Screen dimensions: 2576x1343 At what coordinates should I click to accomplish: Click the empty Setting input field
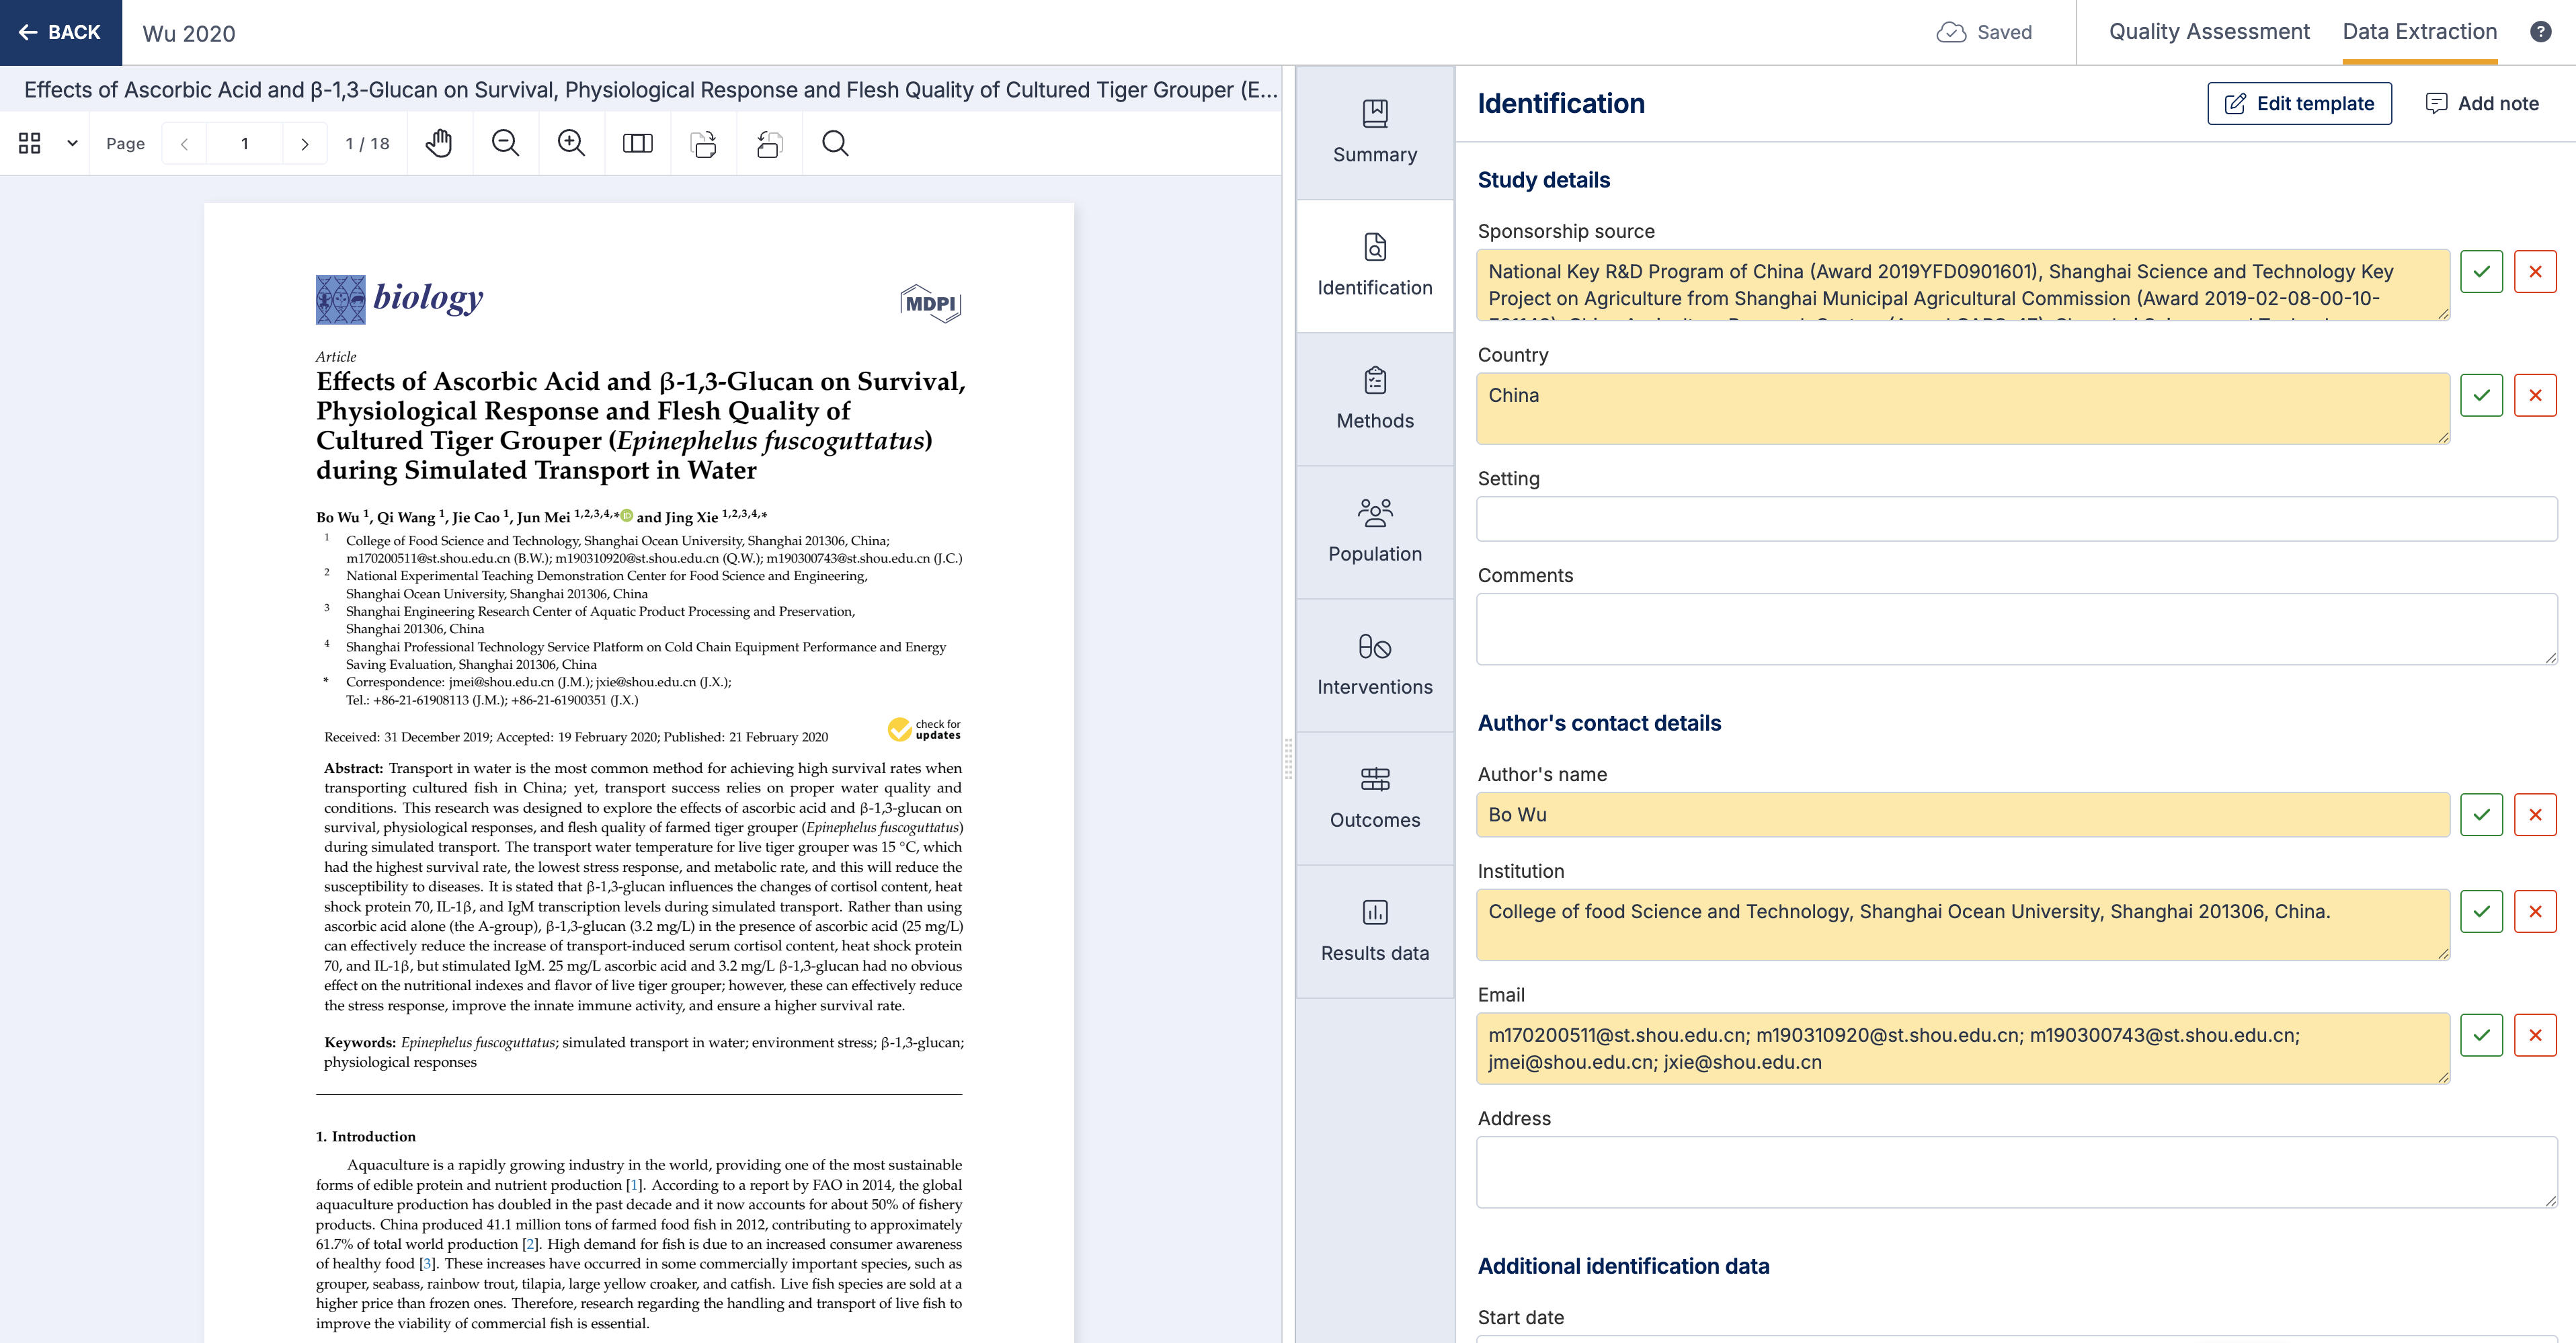pos(2017,519)
